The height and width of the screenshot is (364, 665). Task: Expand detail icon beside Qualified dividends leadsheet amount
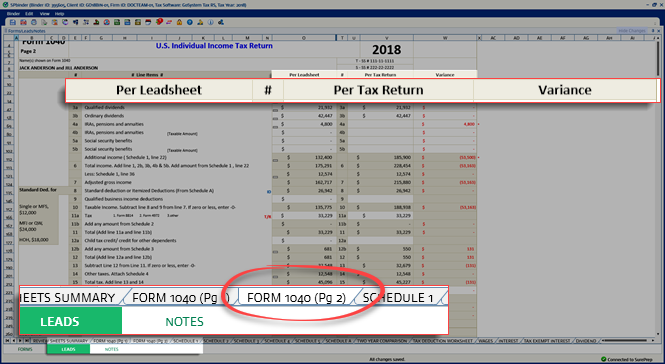tap(275, 110)
